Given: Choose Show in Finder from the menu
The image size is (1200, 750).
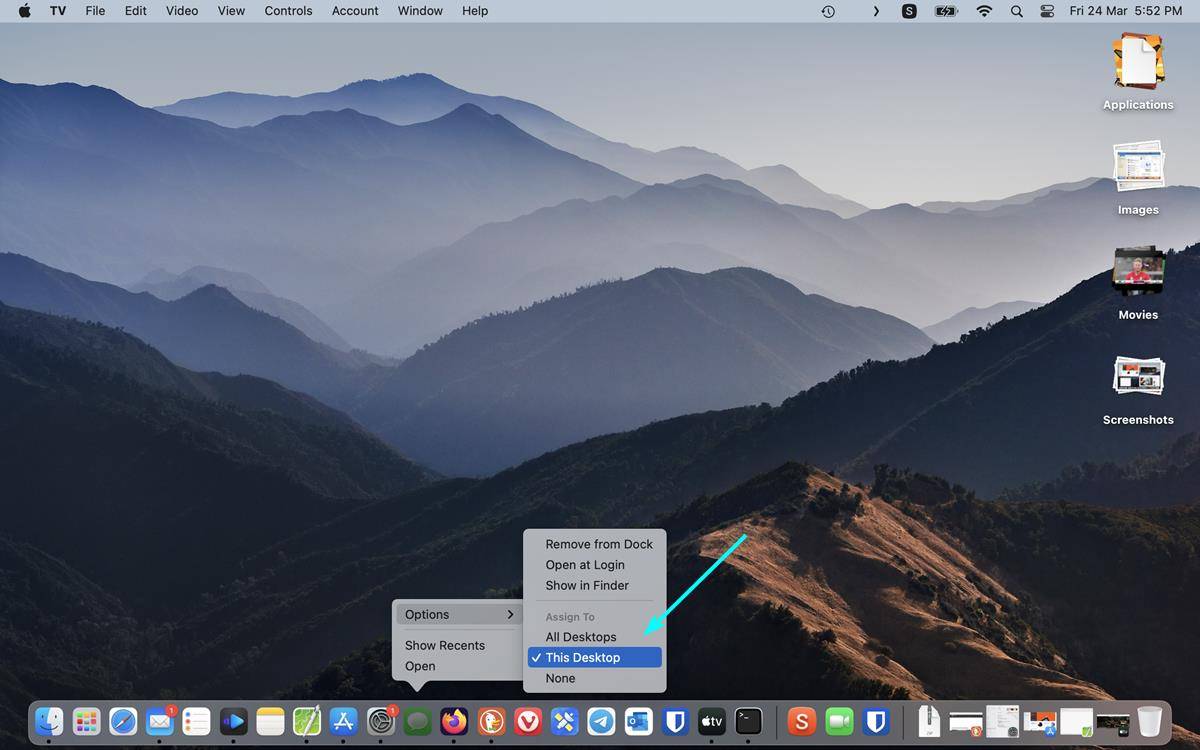Looking at the screenshot, I should pos(589,585).
